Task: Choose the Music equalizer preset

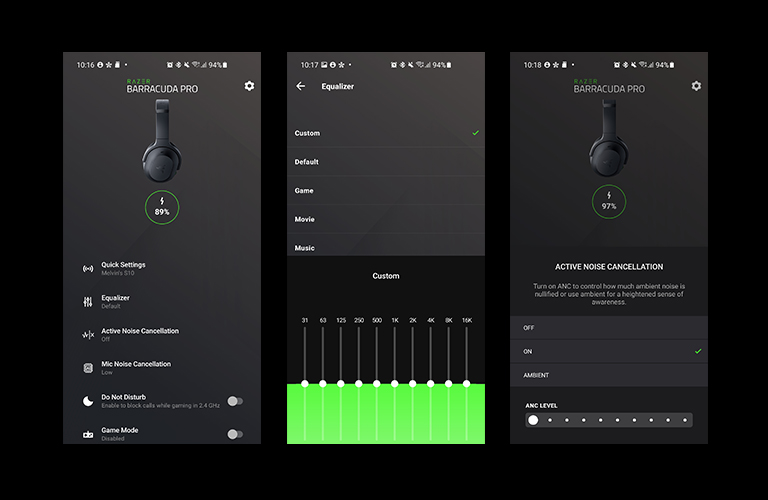Action: click(x=386, y=245)
